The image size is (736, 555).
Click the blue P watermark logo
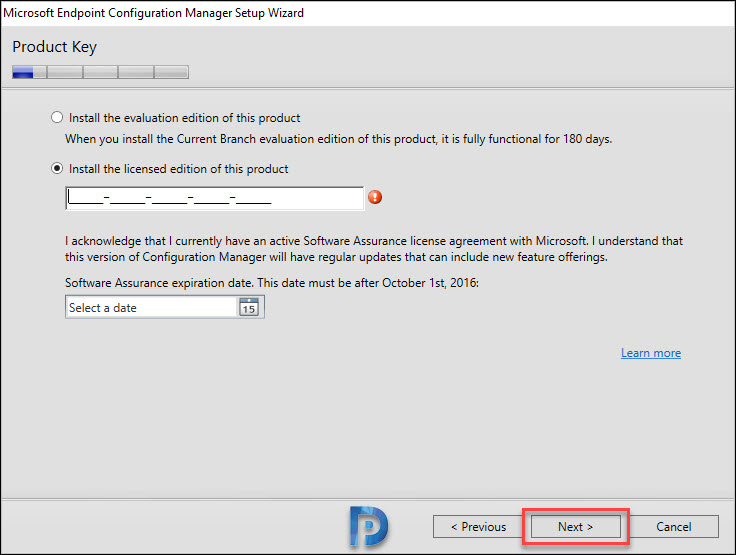(368, 526)
